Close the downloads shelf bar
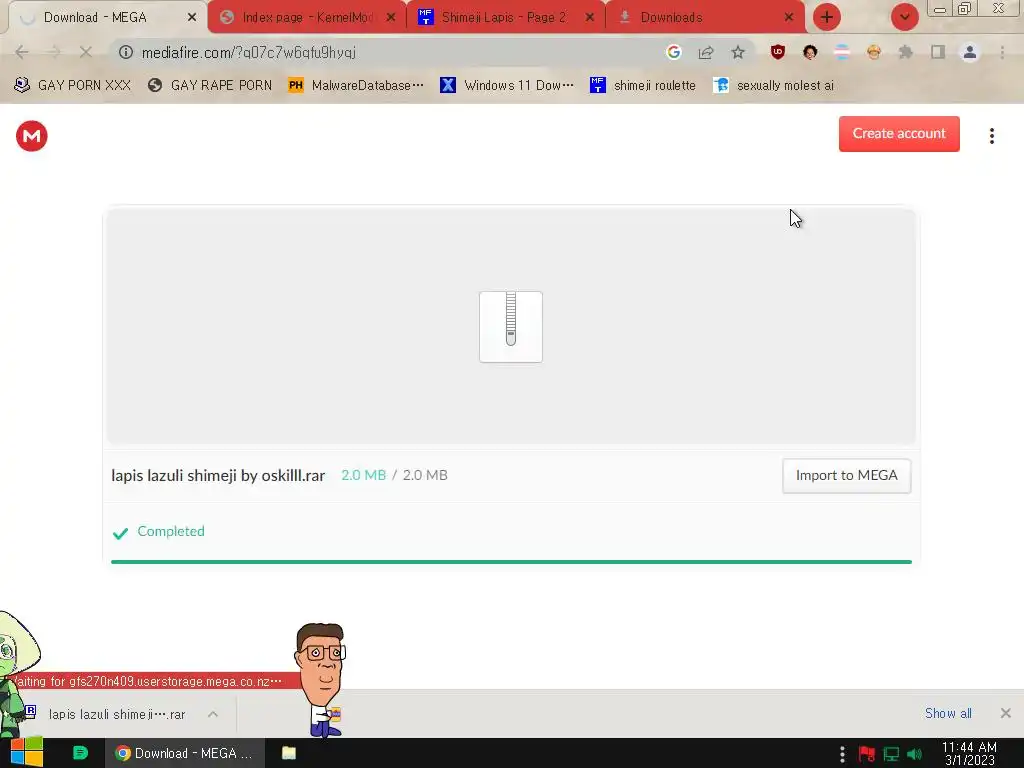 point(1006,713)
